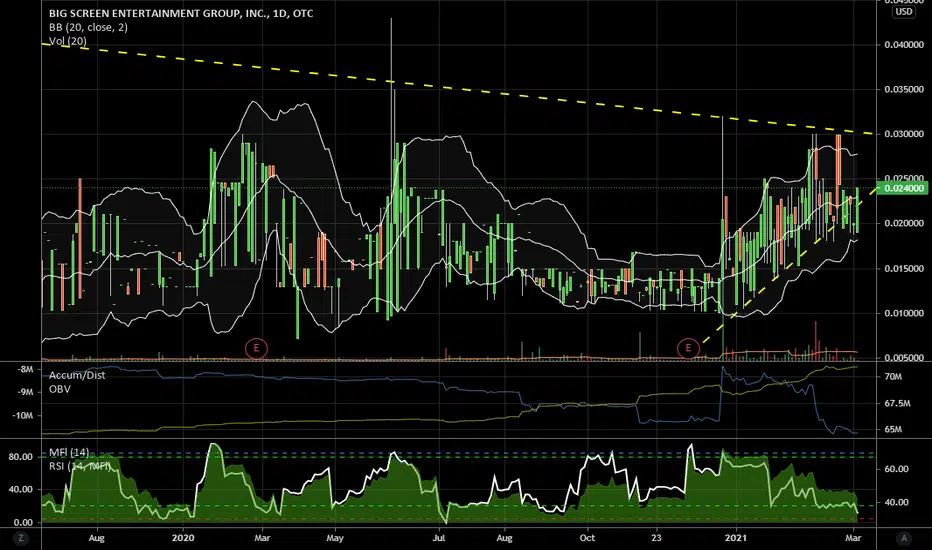The image size is (932, 550).
Task: Open the USD currency selector
Action: click(x=904, y=12)
